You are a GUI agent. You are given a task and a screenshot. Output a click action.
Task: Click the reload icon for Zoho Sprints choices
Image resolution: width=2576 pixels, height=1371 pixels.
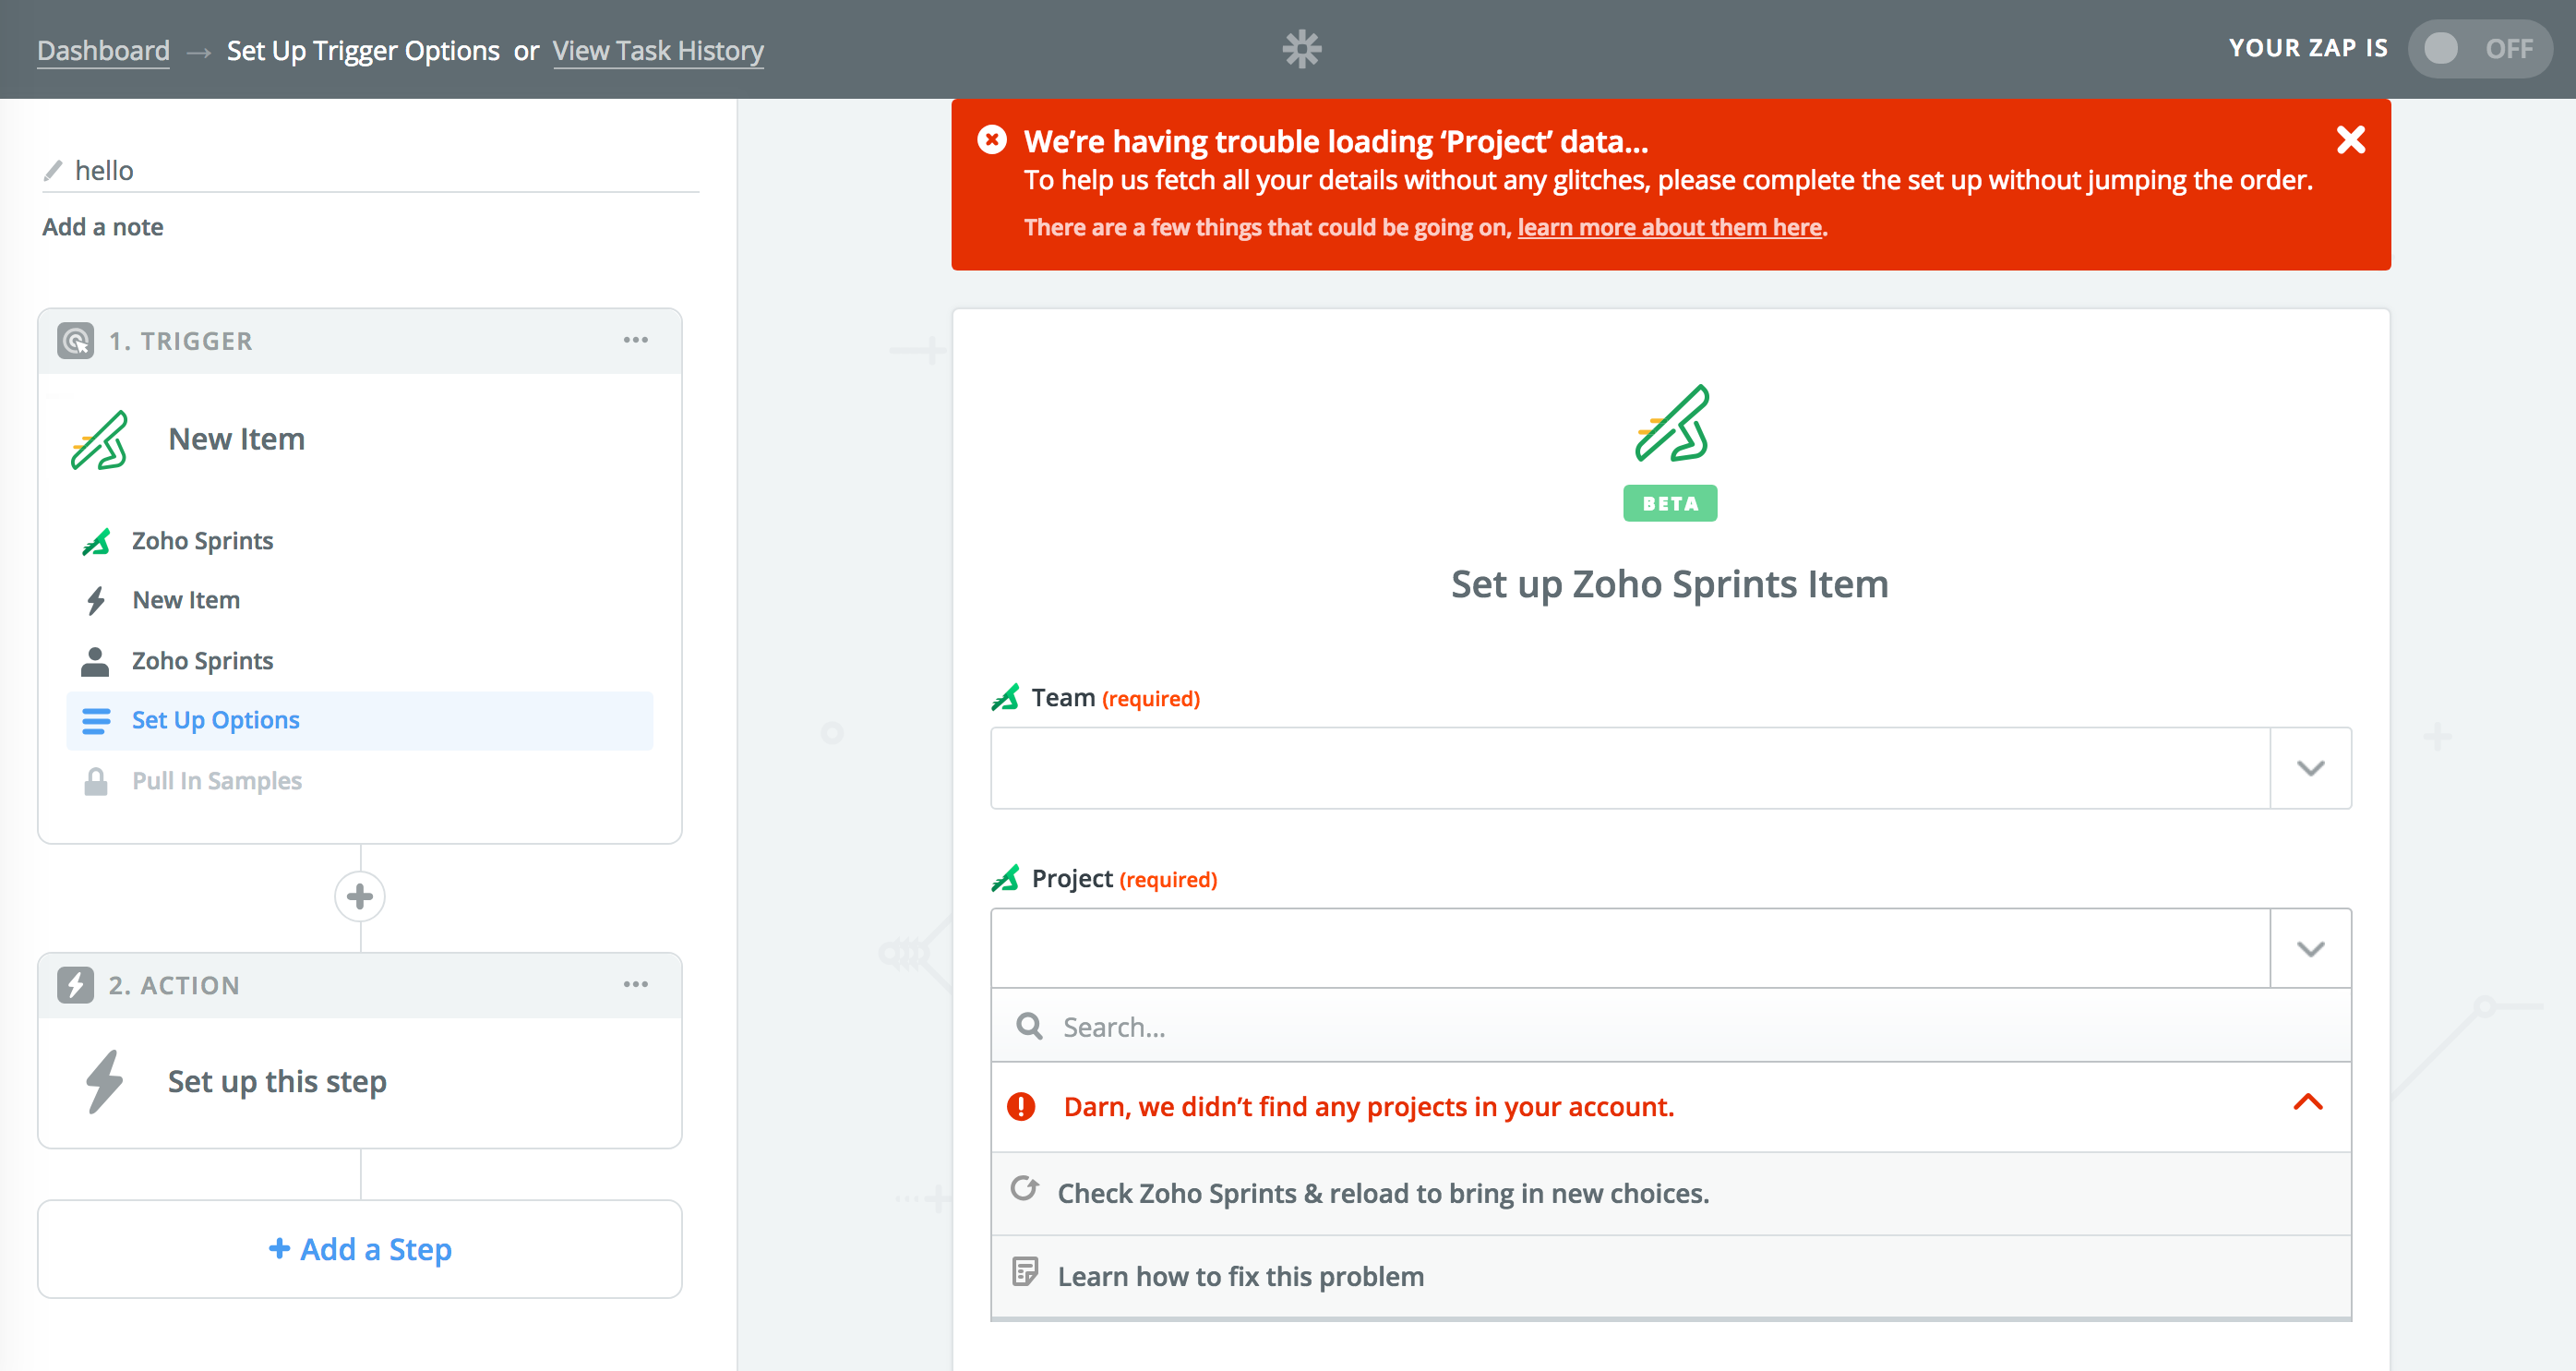[x=1024, y=1190]
